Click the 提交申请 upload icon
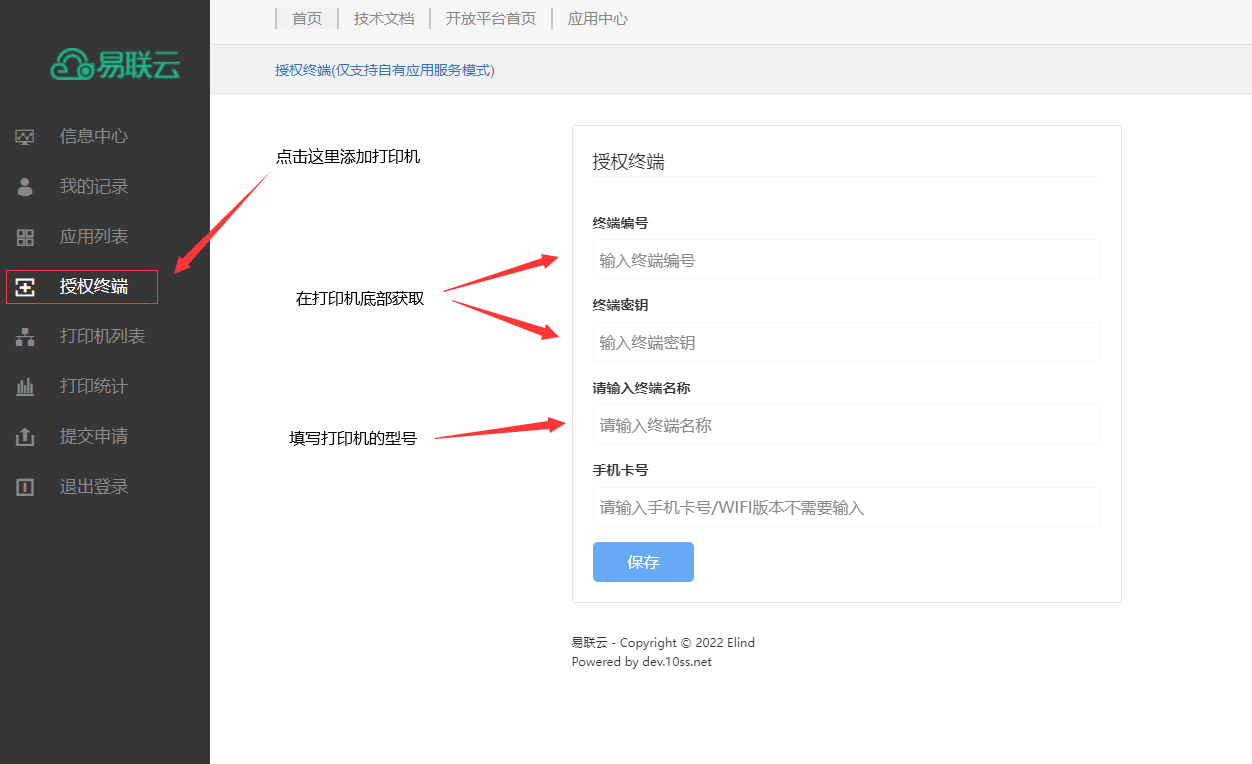 (25, 437)
